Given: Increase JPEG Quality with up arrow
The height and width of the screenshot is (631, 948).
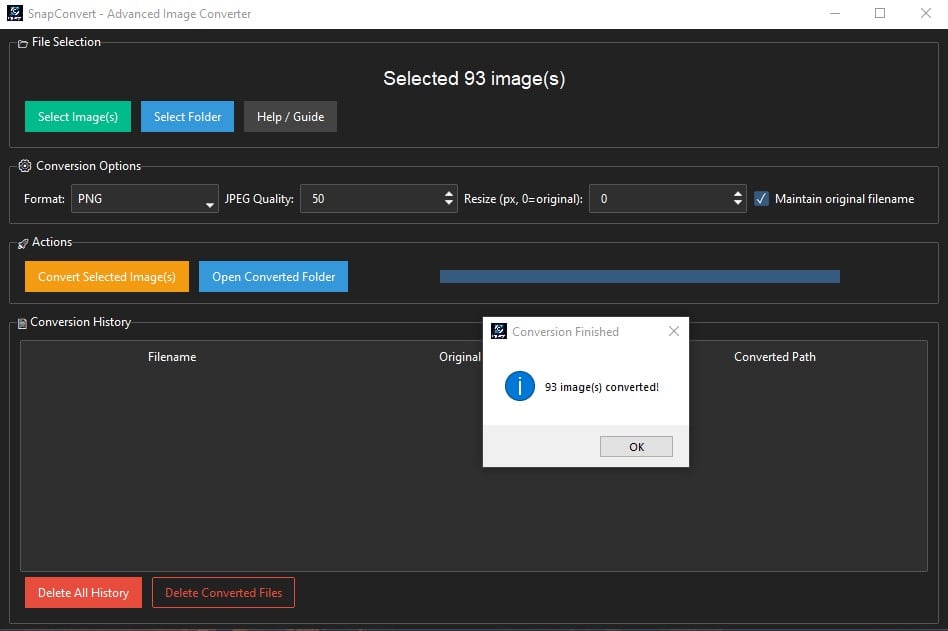Looking at the screenshot, I should point(449,193).
